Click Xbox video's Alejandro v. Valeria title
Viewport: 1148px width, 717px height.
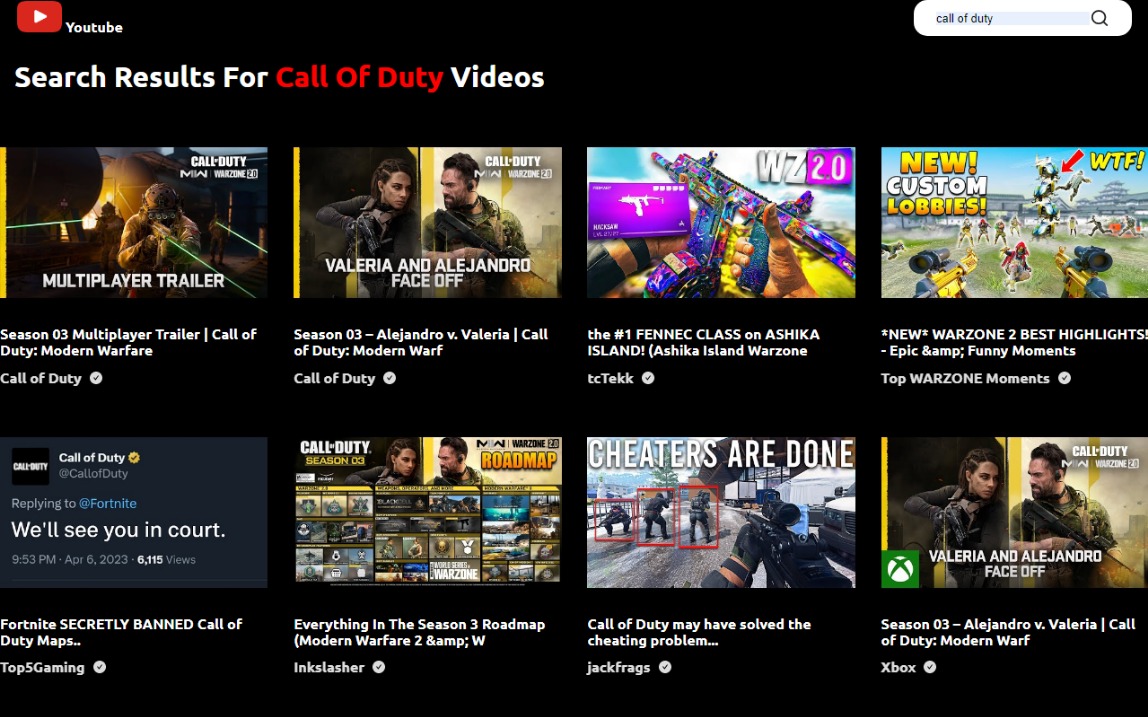point(1008,632)
